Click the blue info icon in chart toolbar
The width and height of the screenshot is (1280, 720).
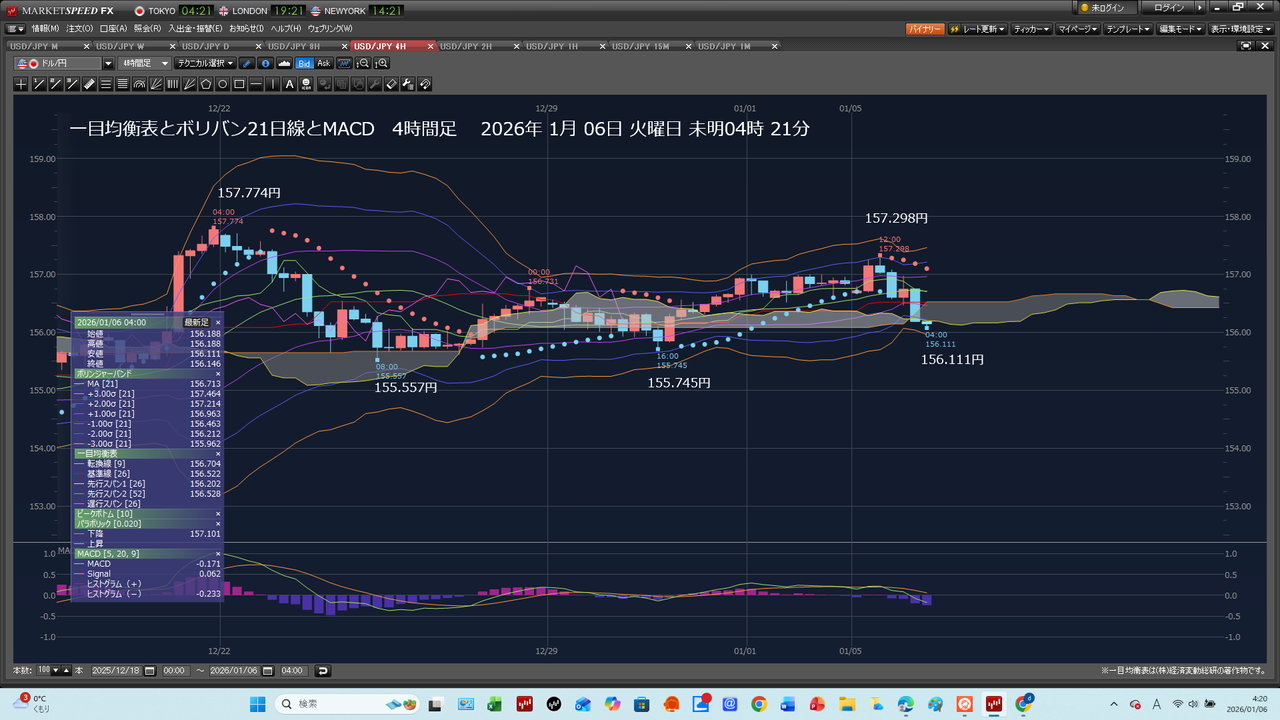(266, 63)
